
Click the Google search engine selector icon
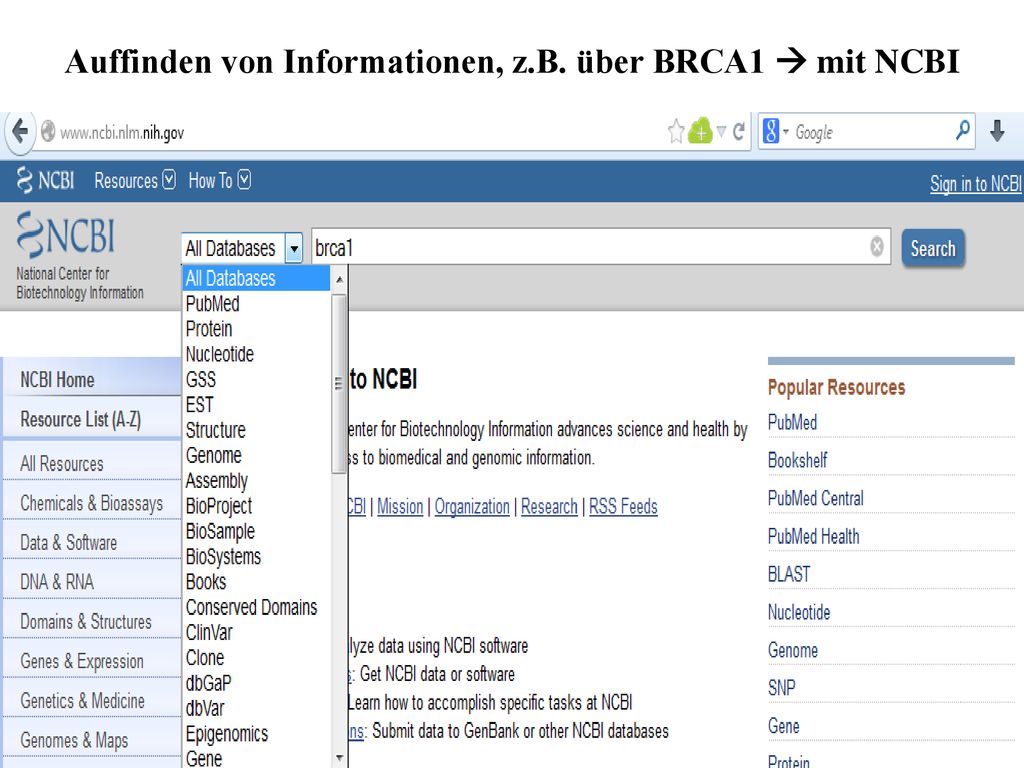click(771, 132)
